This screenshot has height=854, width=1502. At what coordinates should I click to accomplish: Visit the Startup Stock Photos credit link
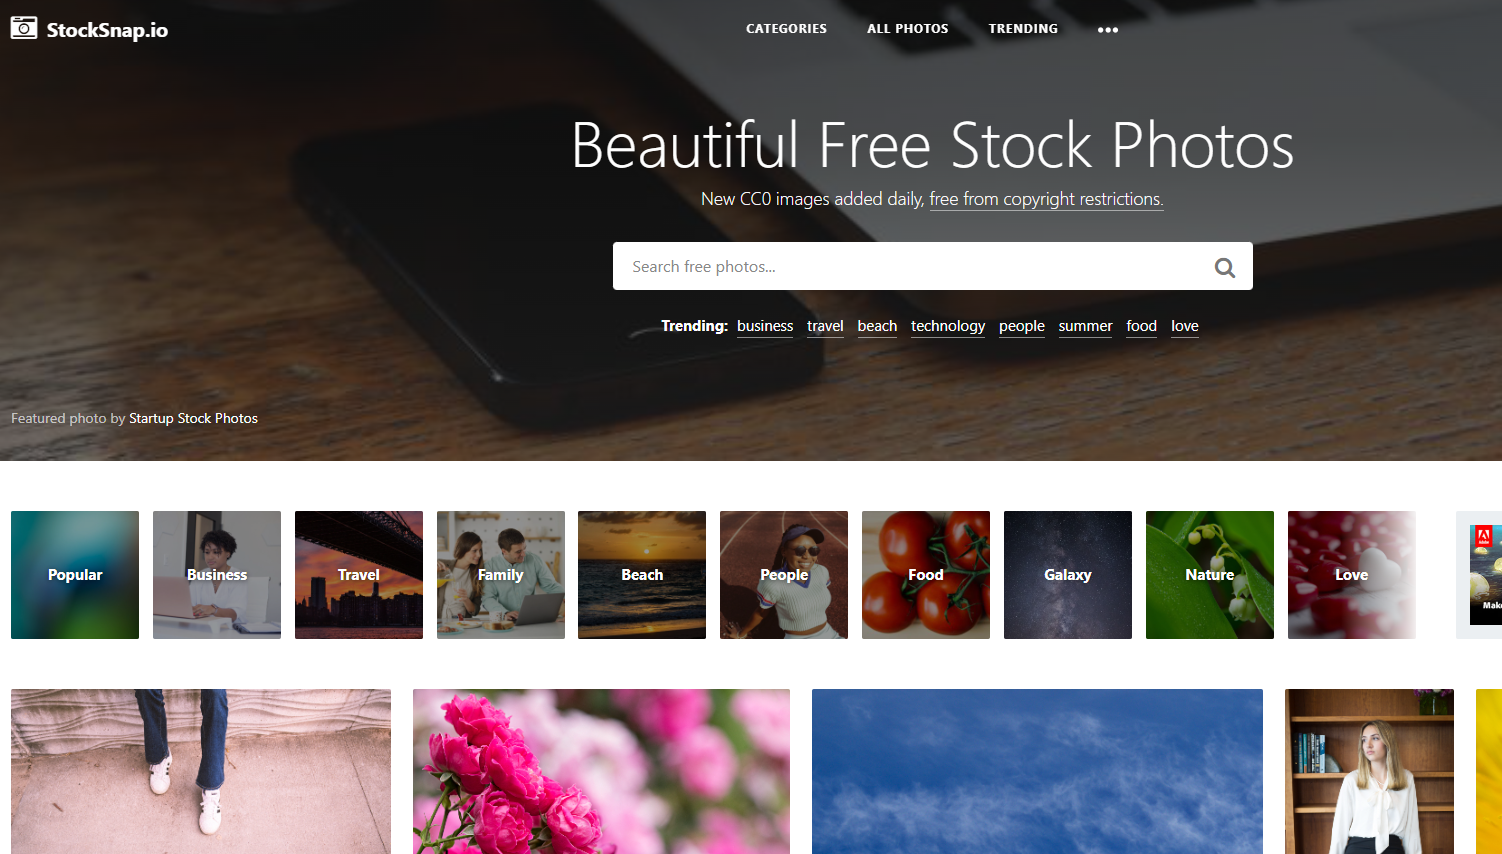coord(193,418)
